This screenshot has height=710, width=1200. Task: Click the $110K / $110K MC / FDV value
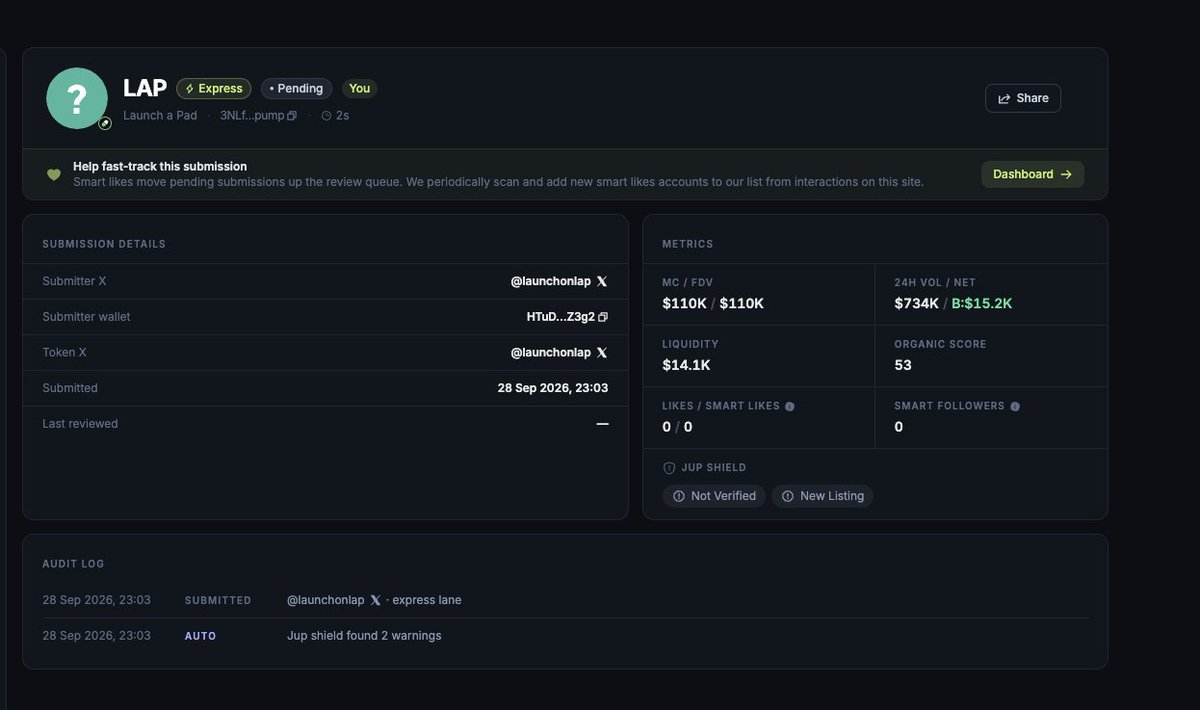(713, 303)
